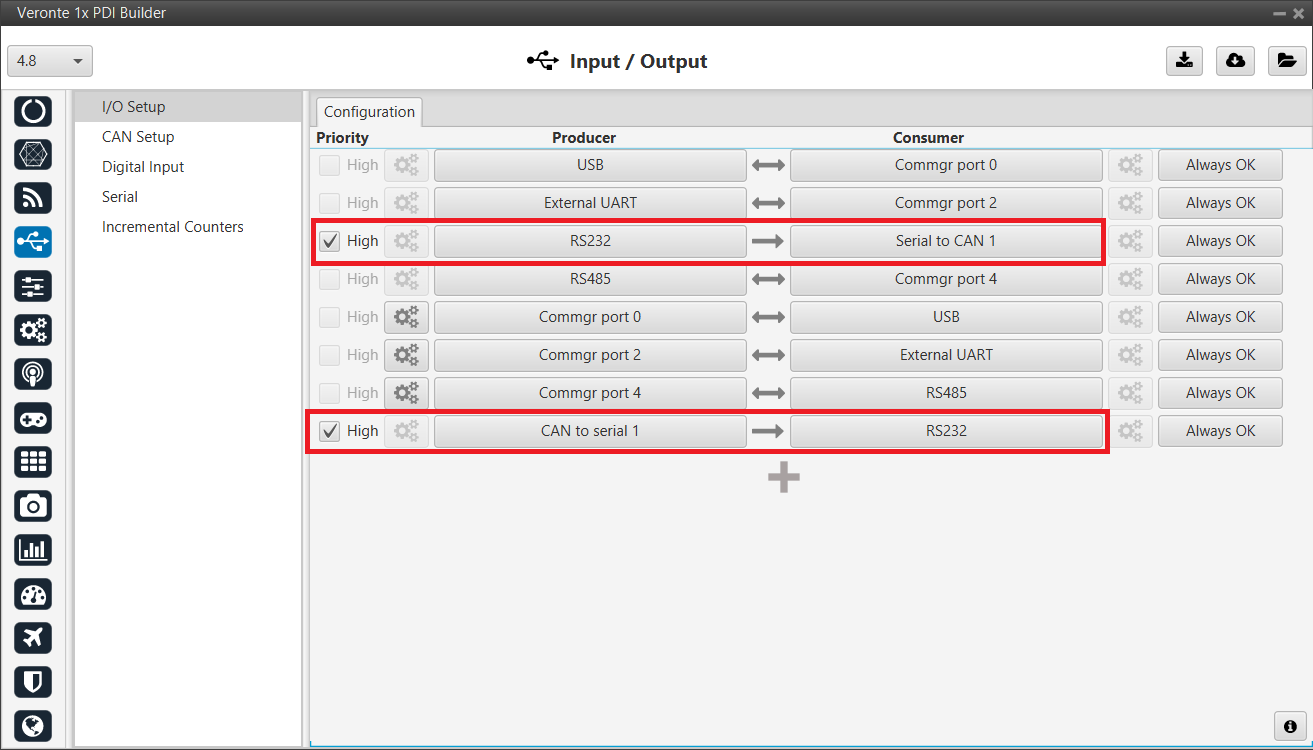Toggle direction arrow on RS232 producer row
Image resolution: width=1313 pixels, height=750 pixels.
coord(768,241)
